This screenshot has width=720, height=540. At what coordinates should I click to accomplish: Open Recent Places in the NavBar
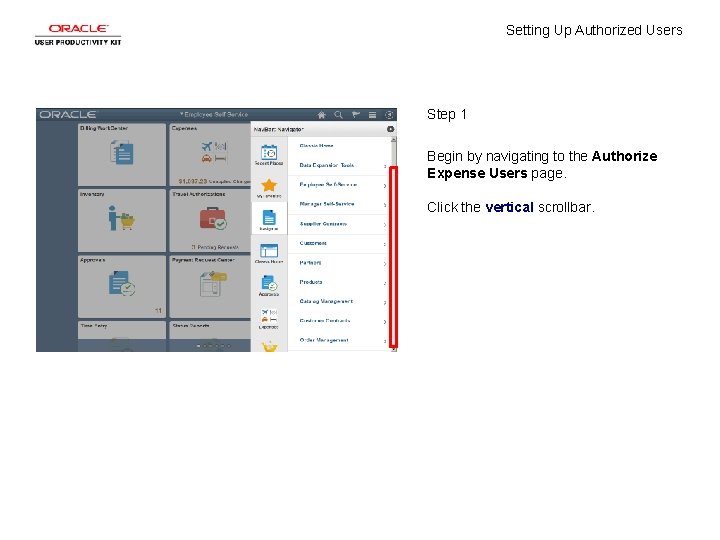tap(269, 155)
